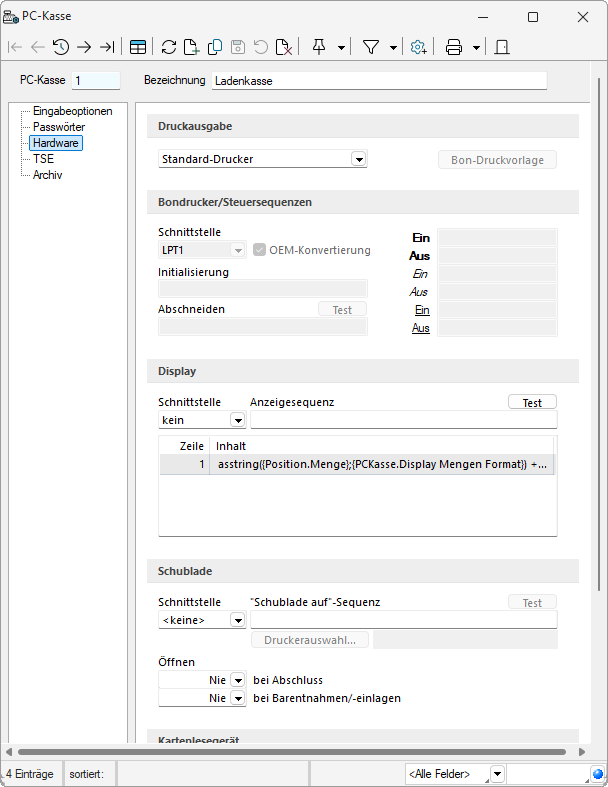Click the filter funnel icon

(371, 47)
